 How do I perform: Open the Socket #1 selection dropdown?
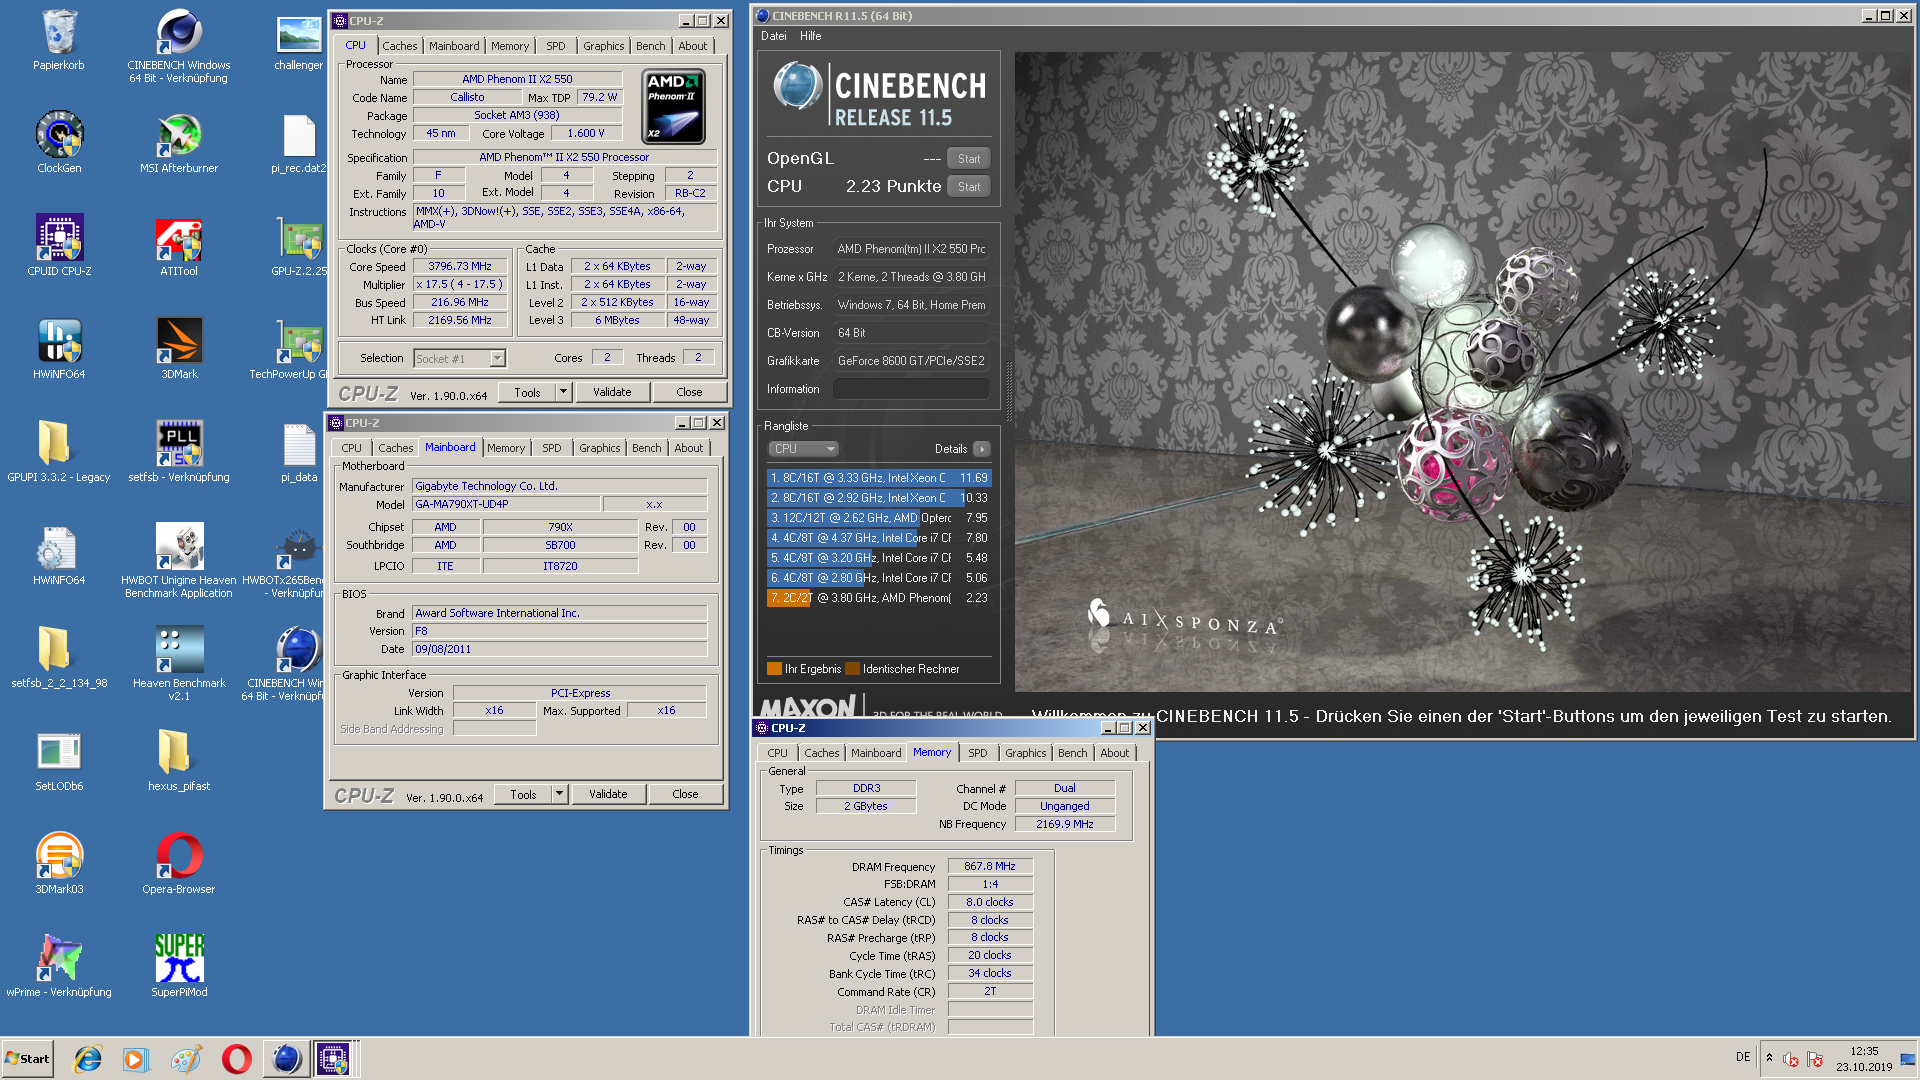(460, 358)
